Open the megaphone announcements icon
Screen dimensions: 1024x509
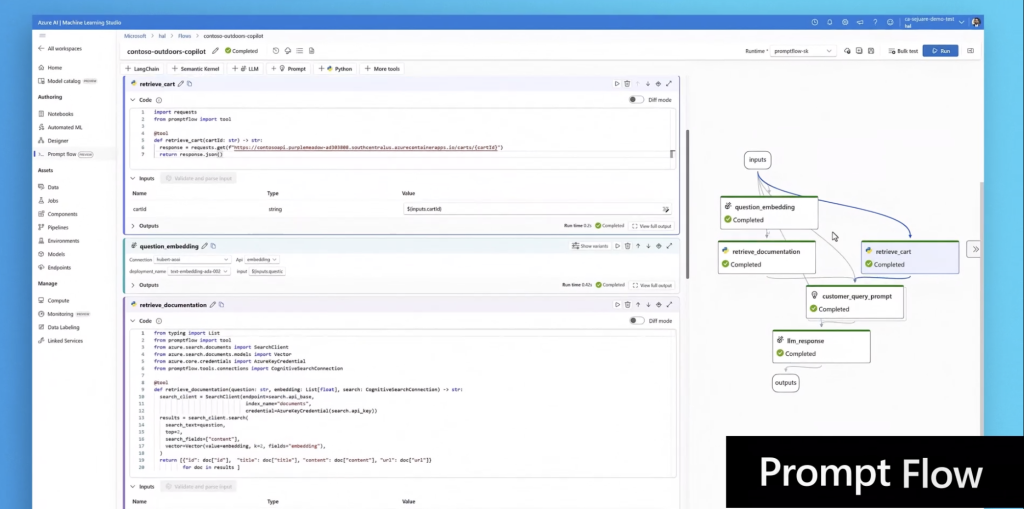pyautogui.click(x=860, y=22)
